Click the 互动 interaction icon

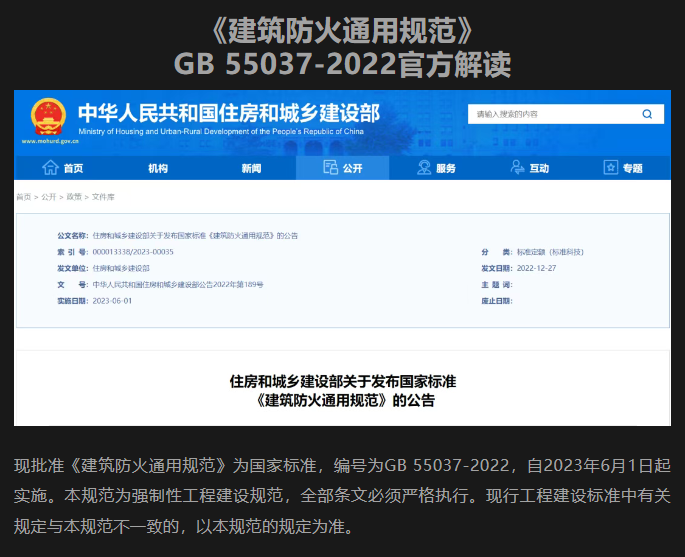pyautogui.click(x=517, y=167)
